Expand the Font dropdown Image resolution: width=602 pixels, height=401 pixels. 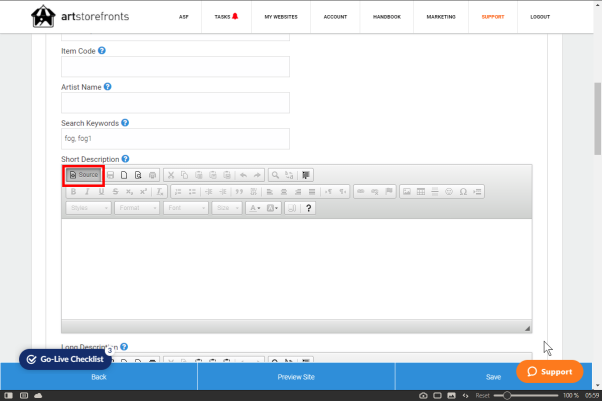coord(186,208)
